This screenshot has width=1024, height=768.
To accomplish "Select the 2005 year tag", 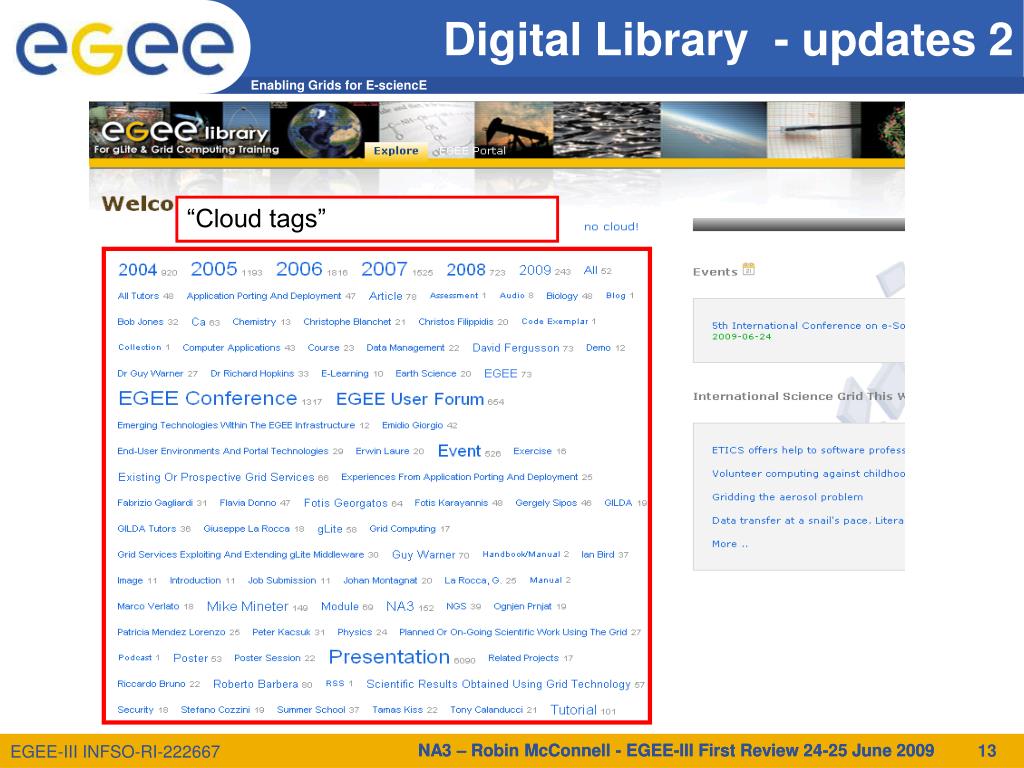I will pyautogui.click(x=214, y=268).
